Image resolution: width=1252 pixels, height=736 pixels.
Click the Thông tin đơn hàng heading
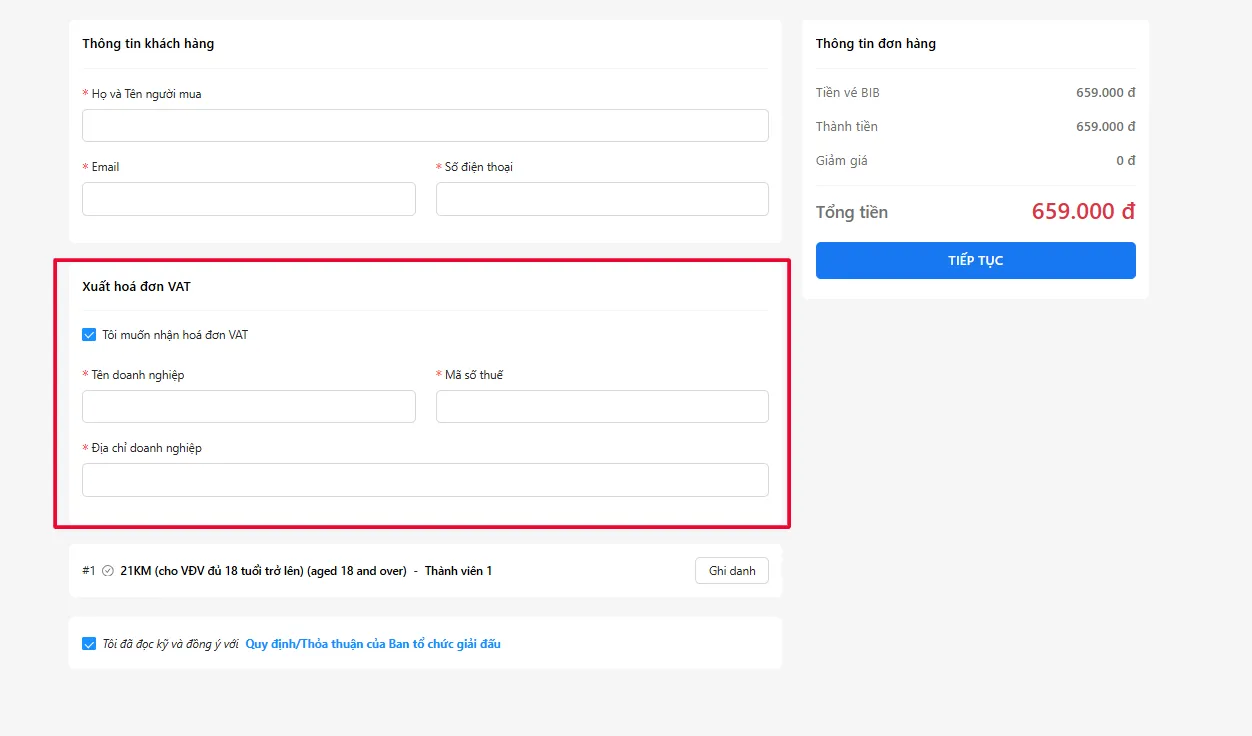tap(876, 44)
